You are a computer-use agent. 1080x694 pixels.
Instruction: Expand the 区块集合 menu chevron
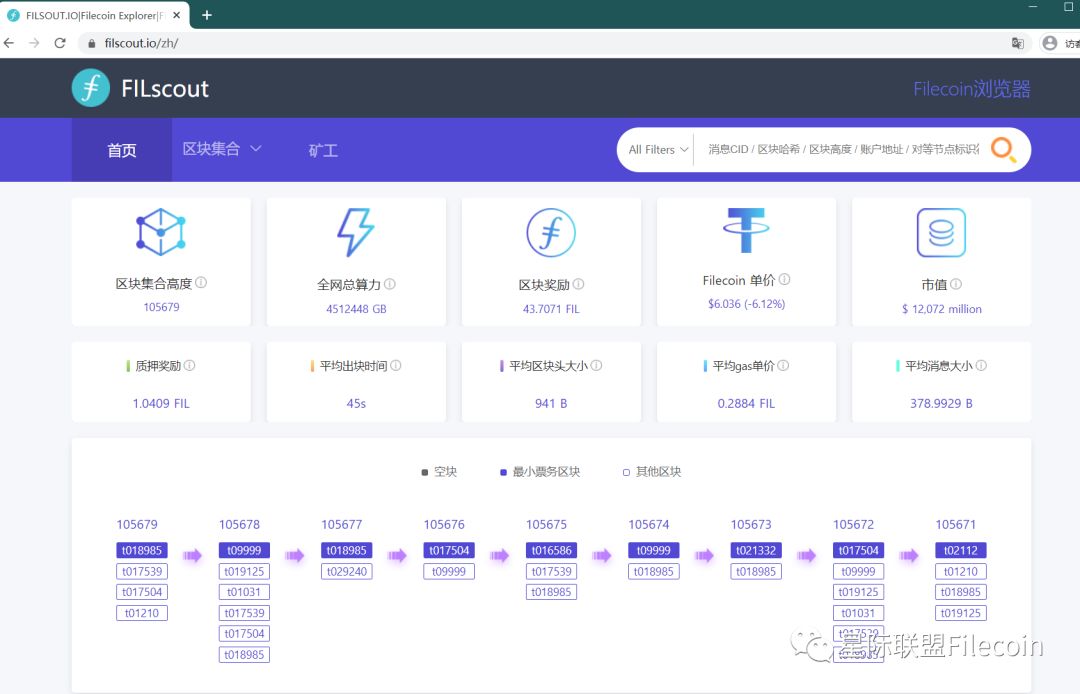click(256, 149)
